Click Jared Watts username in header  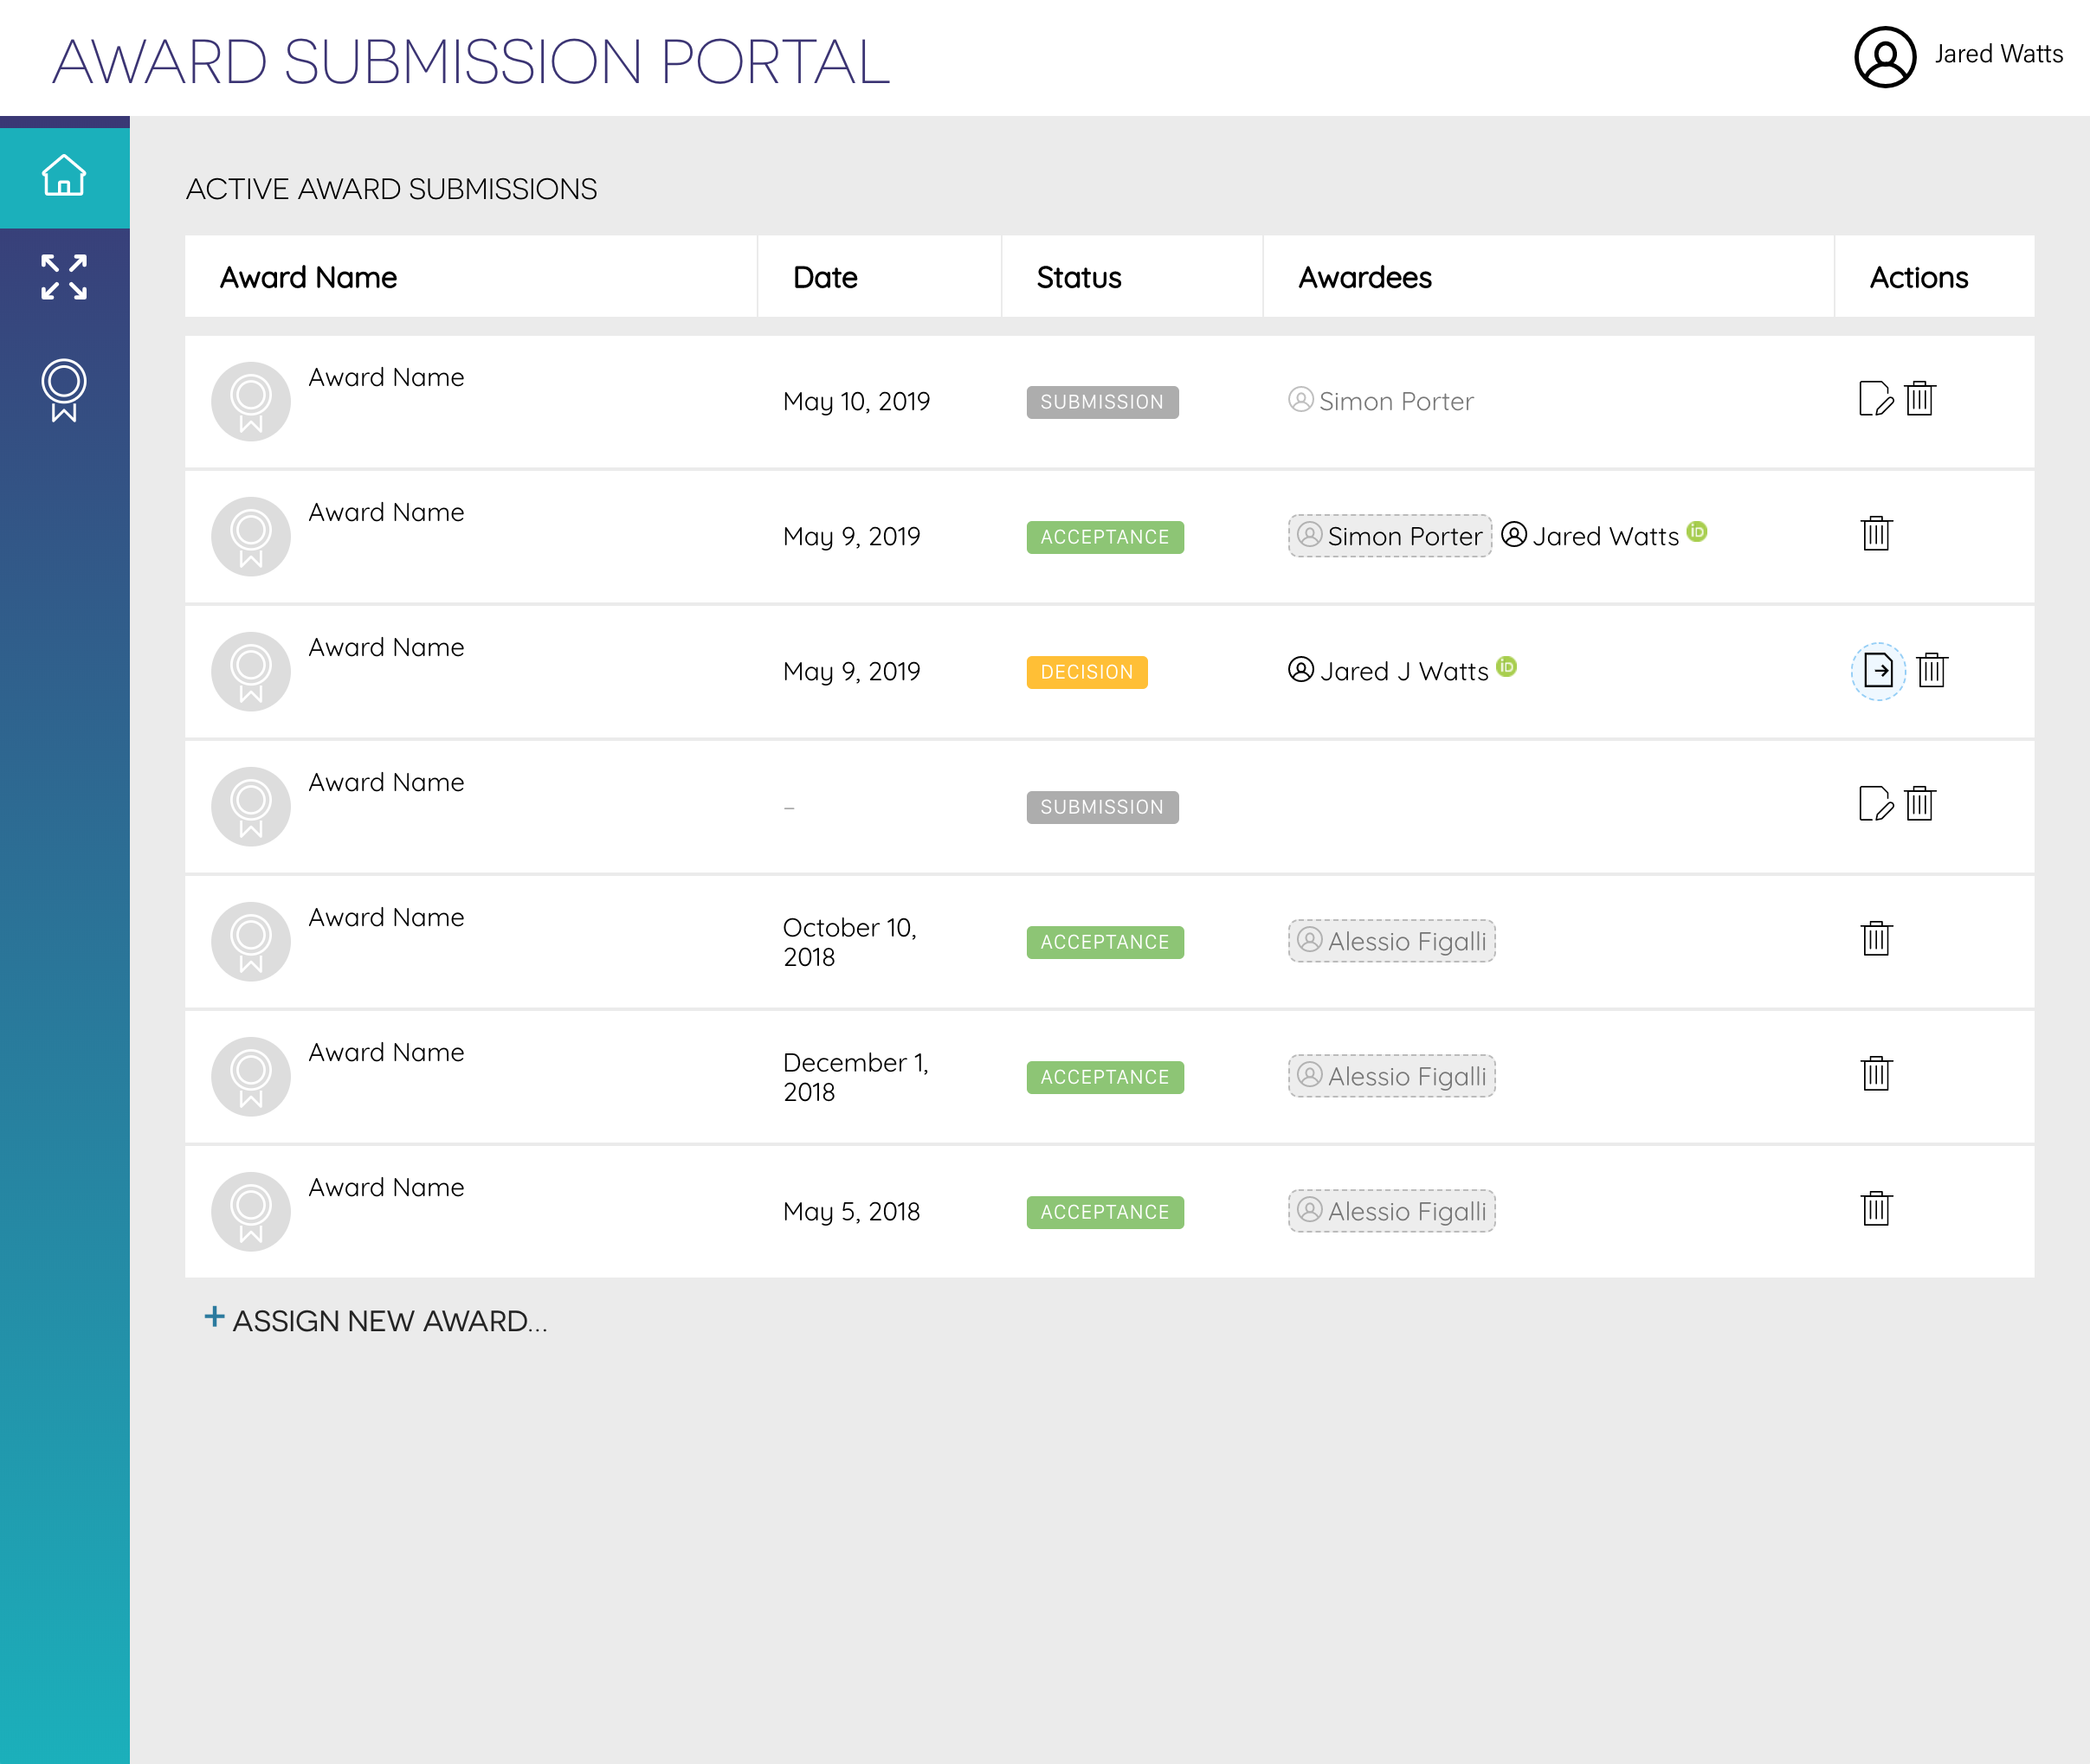click(1998, 55)
